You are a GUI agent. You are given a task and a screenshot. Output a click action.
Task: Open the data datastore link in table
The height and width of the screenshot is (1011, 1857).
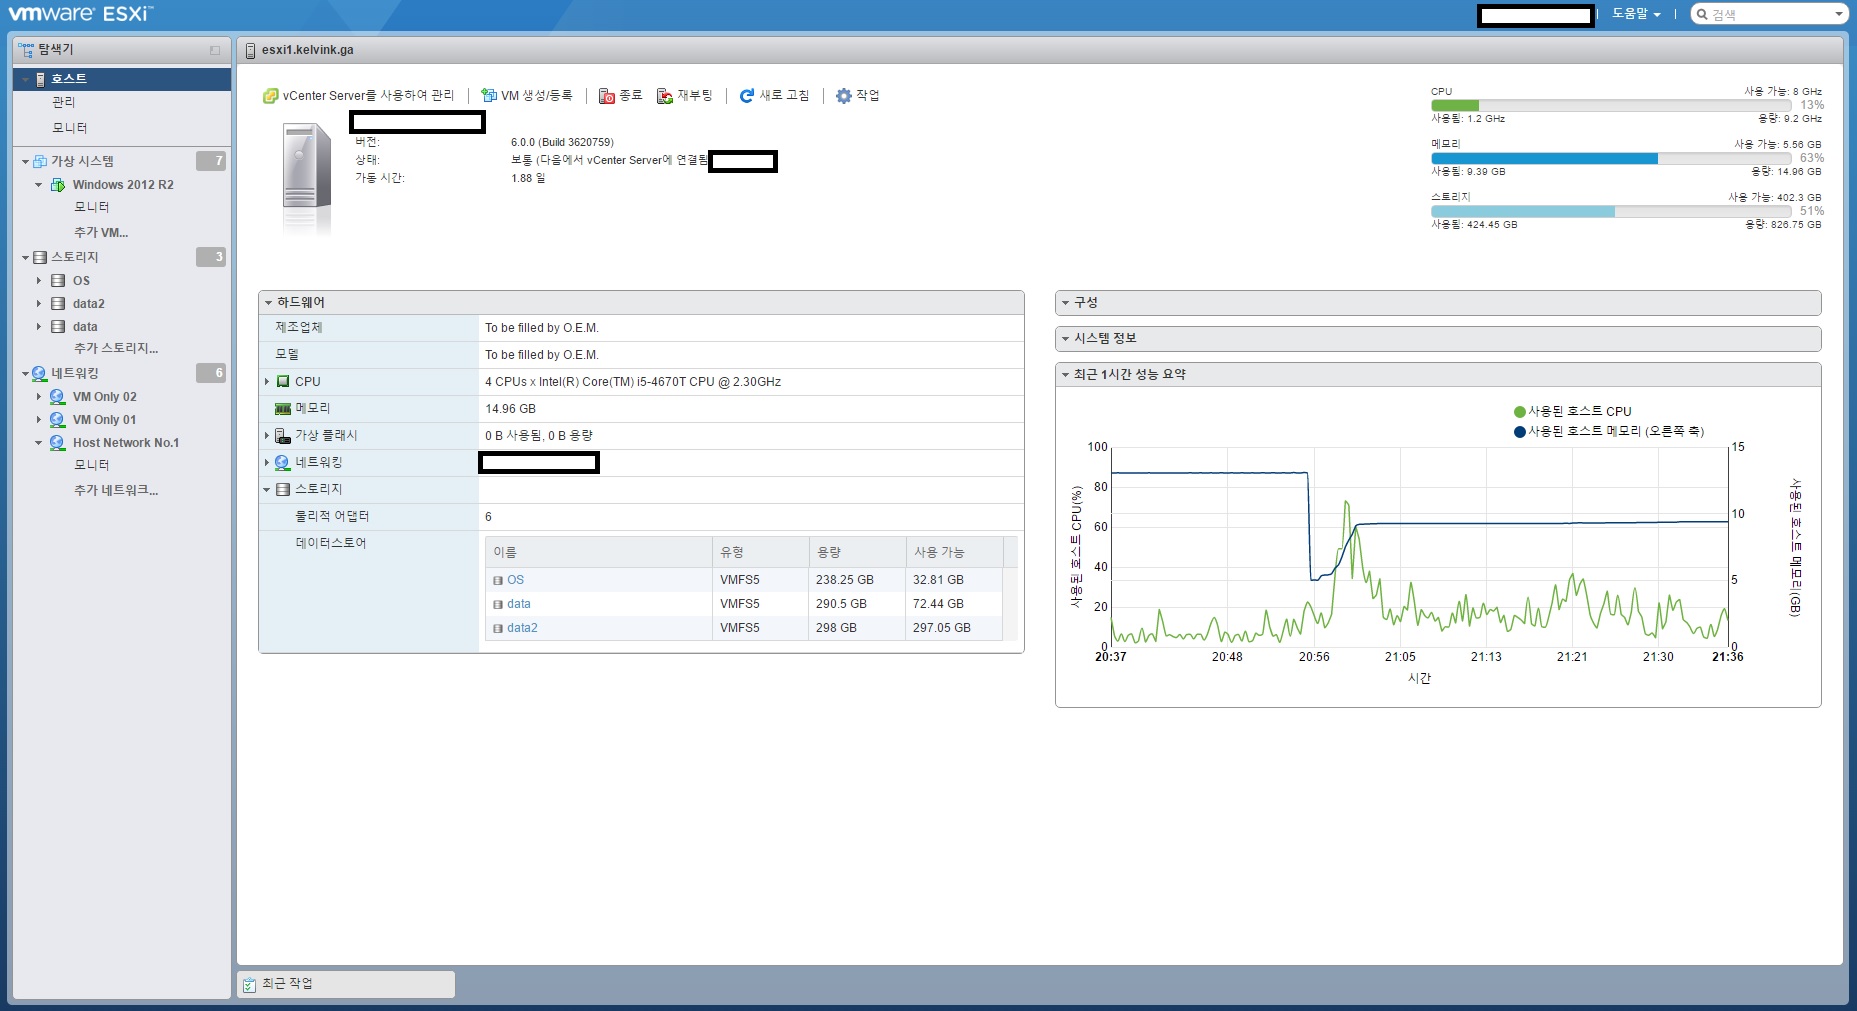(518, 604)
